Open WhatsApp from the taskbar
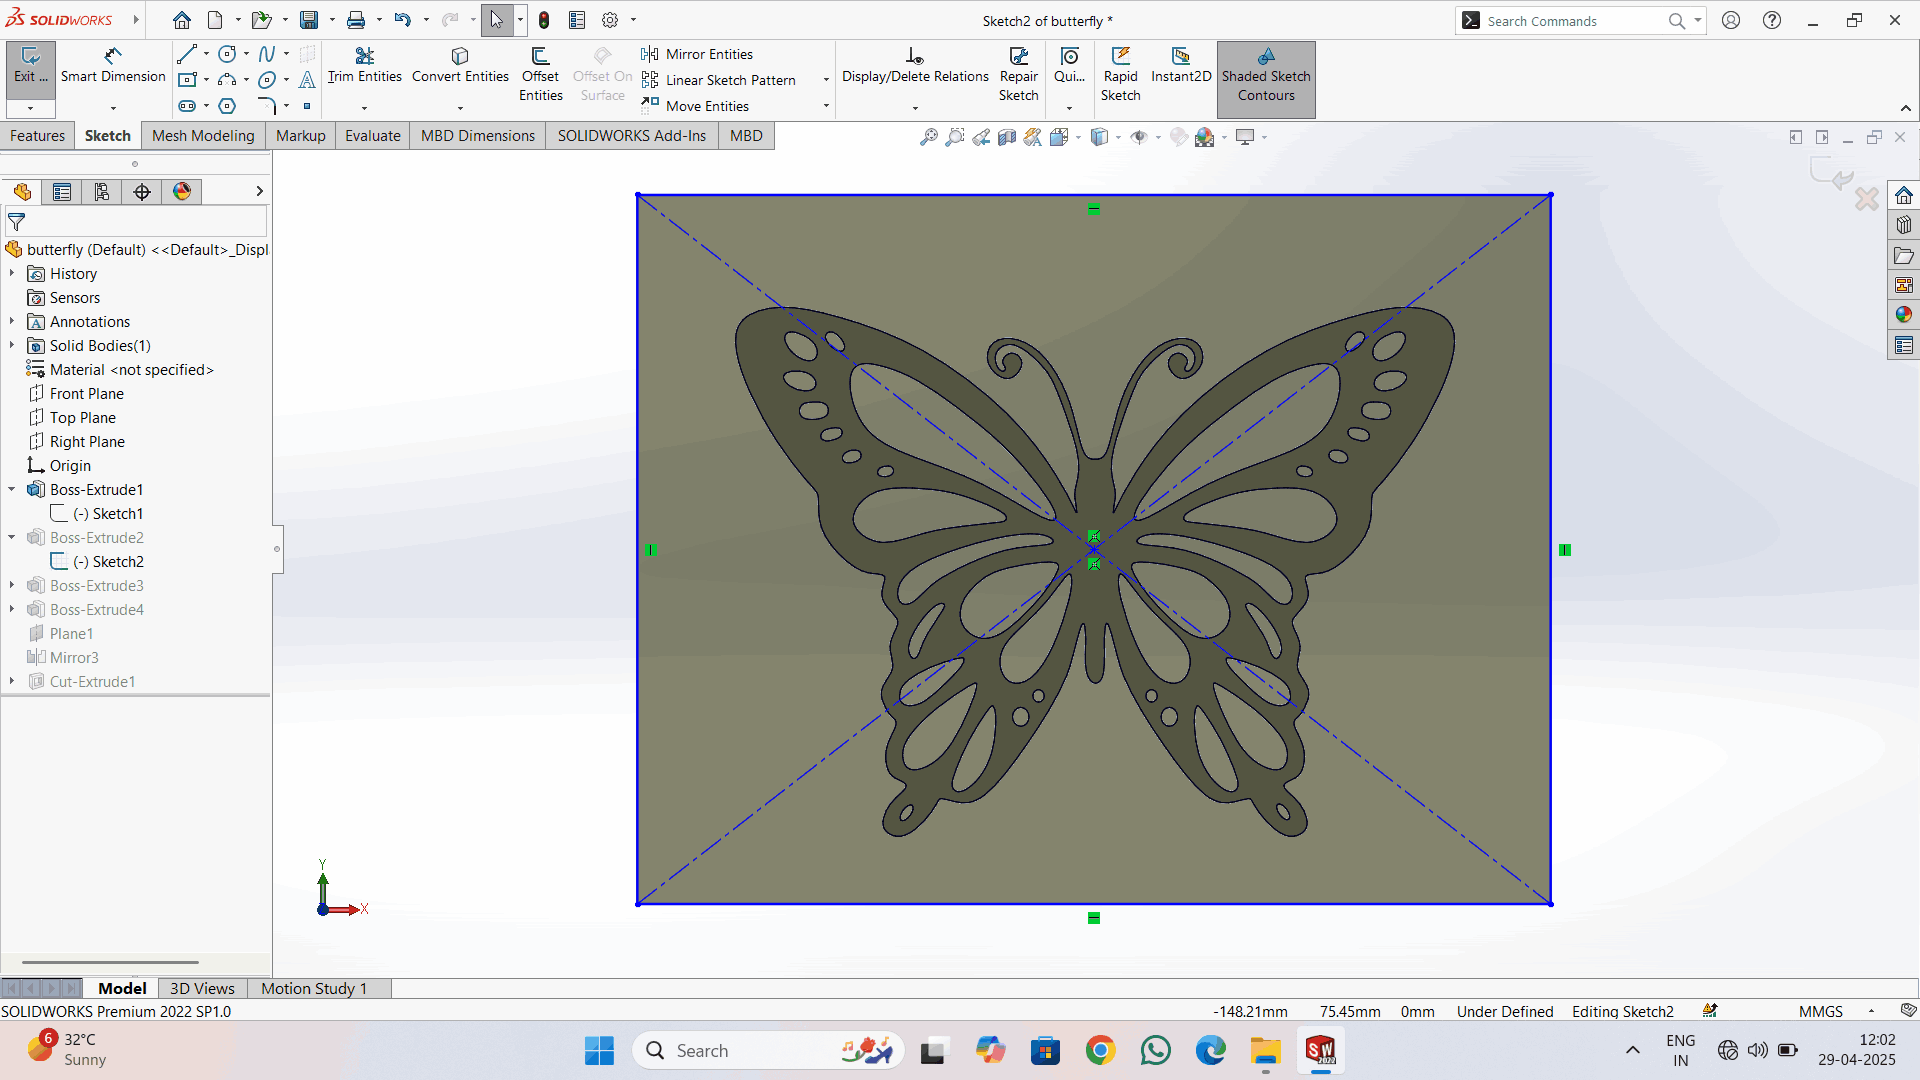 [1155, 1050]
